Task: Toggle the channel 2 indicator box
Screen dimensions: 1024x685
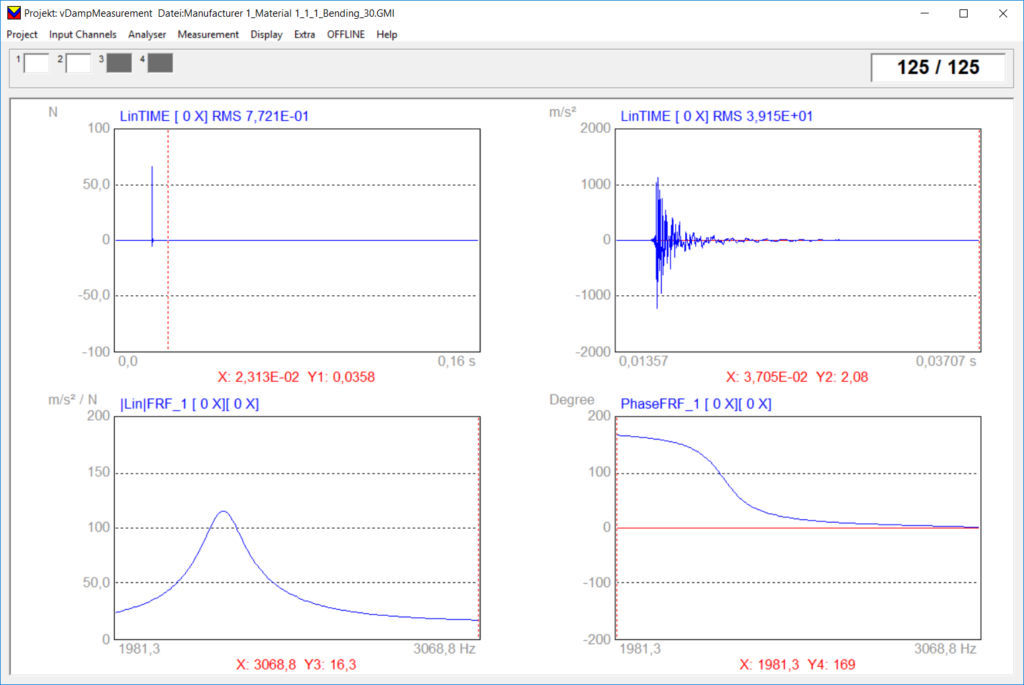Action: pos(79,62)
